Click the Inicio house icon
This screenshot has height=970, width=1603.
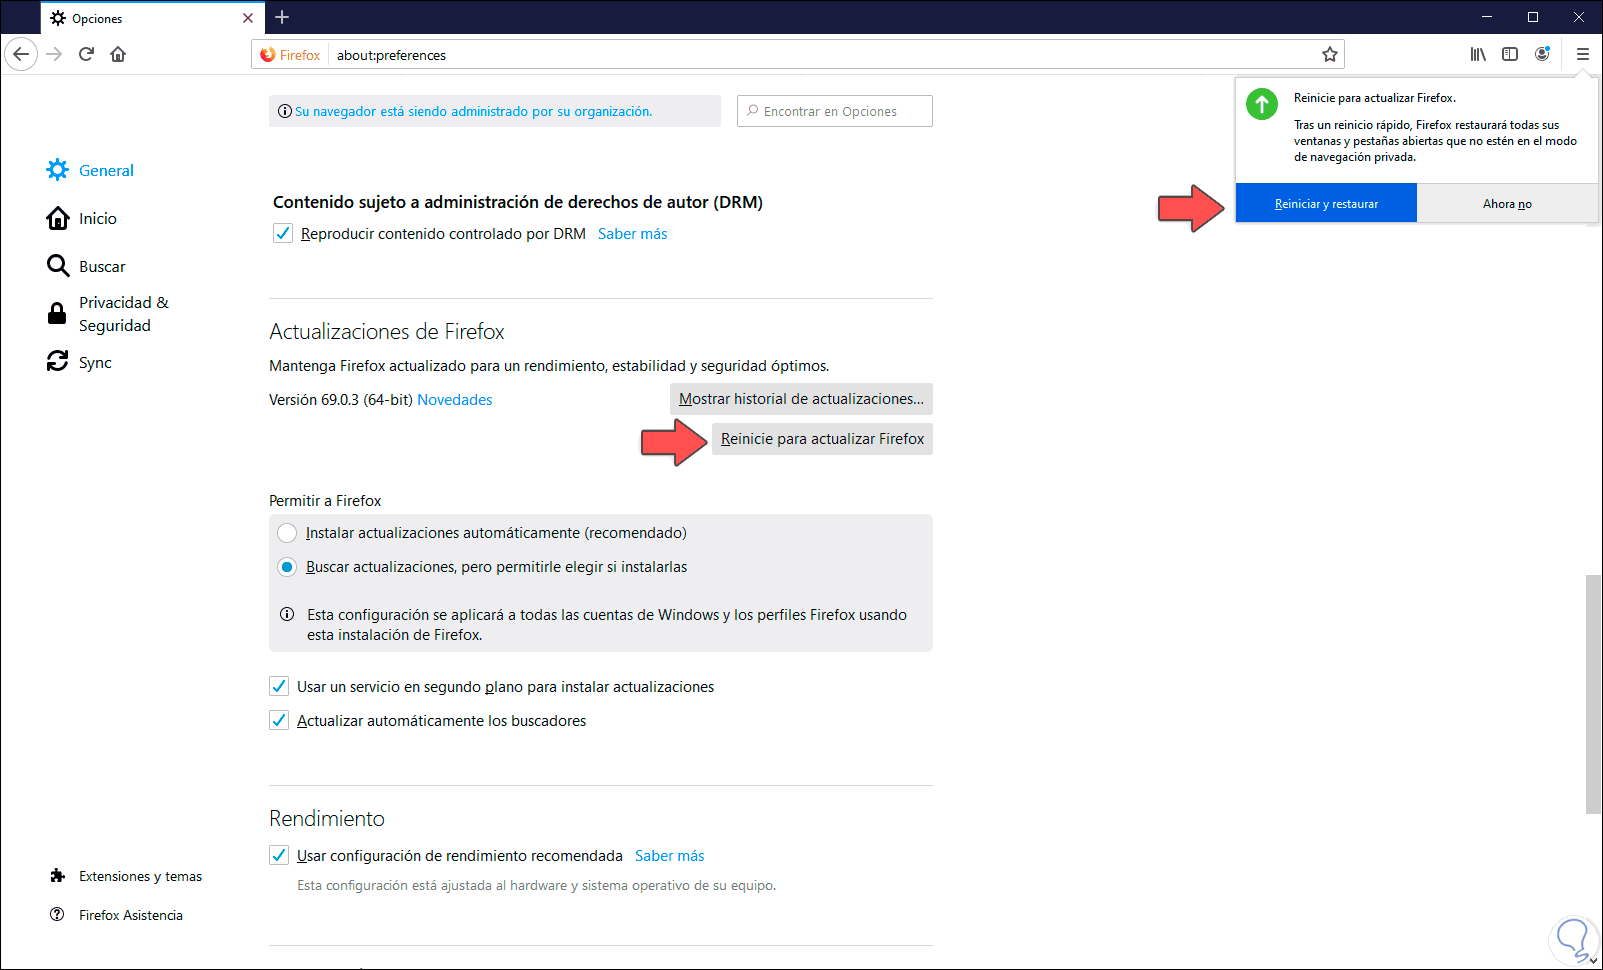point(58,218)
